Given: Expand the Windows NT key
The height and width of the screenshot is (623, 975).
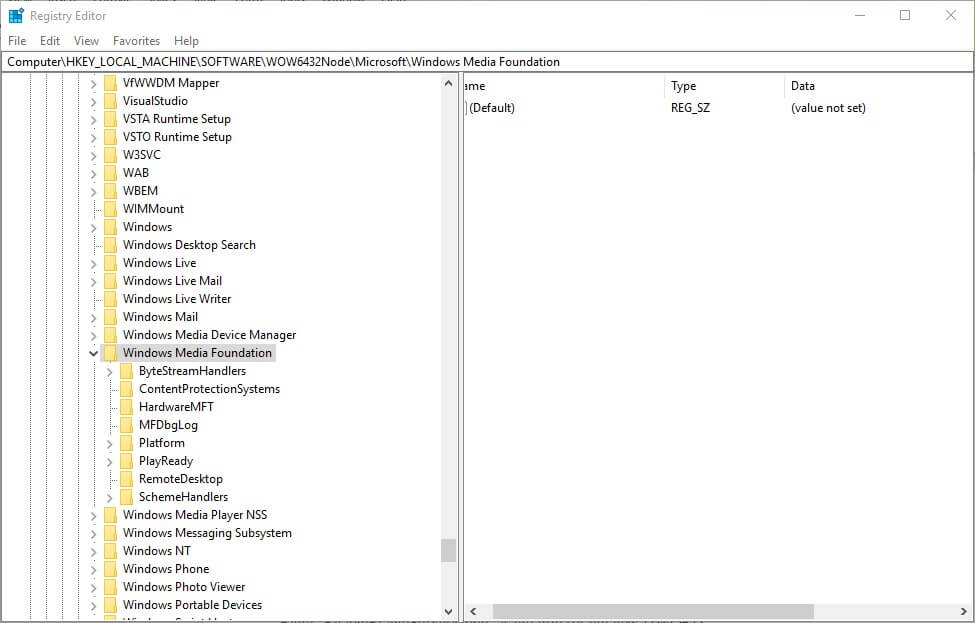Looking at the screenshot, I should coord(93,551).
